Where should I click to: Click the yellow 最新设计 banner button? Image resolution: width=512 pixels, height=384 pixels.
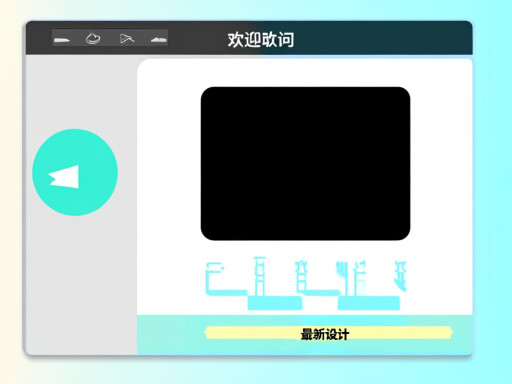328,333
